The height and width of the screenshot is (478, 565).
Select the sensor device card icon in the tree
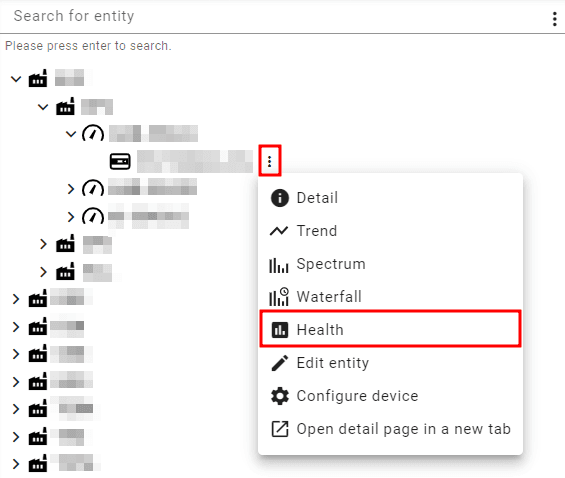(x=120, y=161)
